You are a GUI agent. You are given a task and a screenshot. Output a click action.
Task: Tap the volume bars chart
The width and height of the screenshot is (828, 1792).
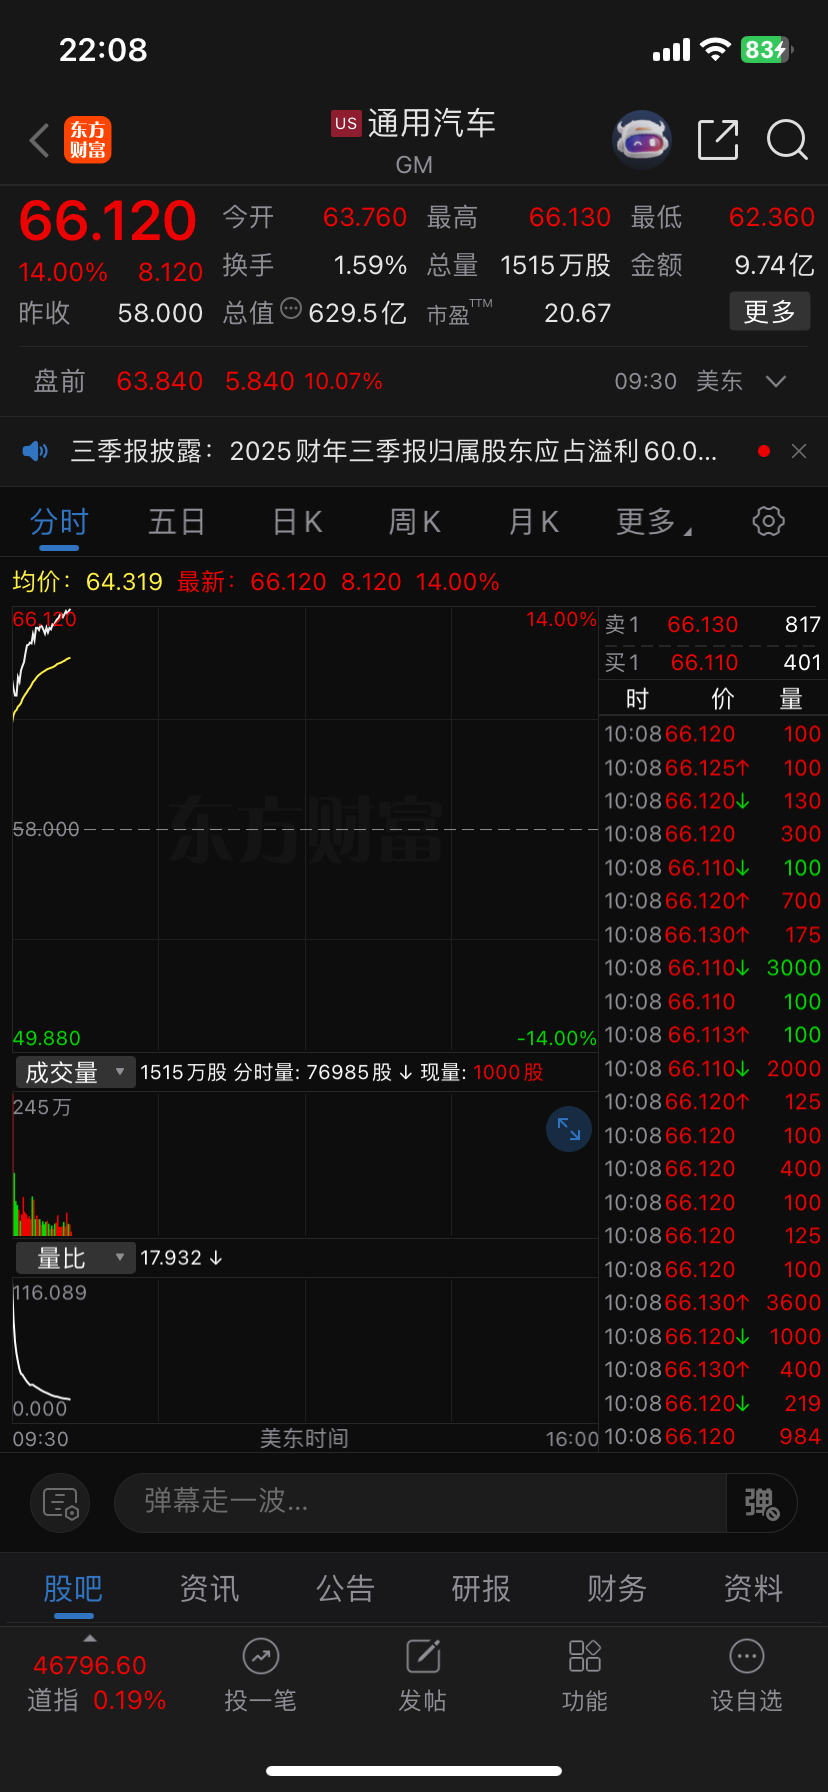pos(305,1165)
